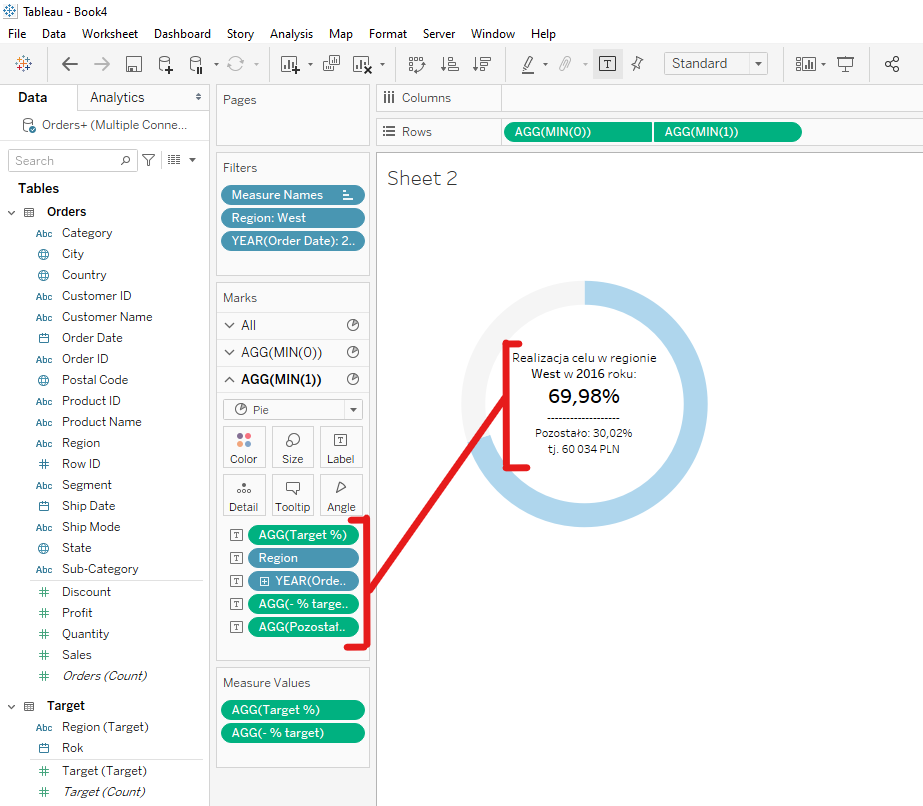Image resolution: width=923 pixels, height=806 pixels.
Task: Switch to the Analytics tab
Action: 117,97
